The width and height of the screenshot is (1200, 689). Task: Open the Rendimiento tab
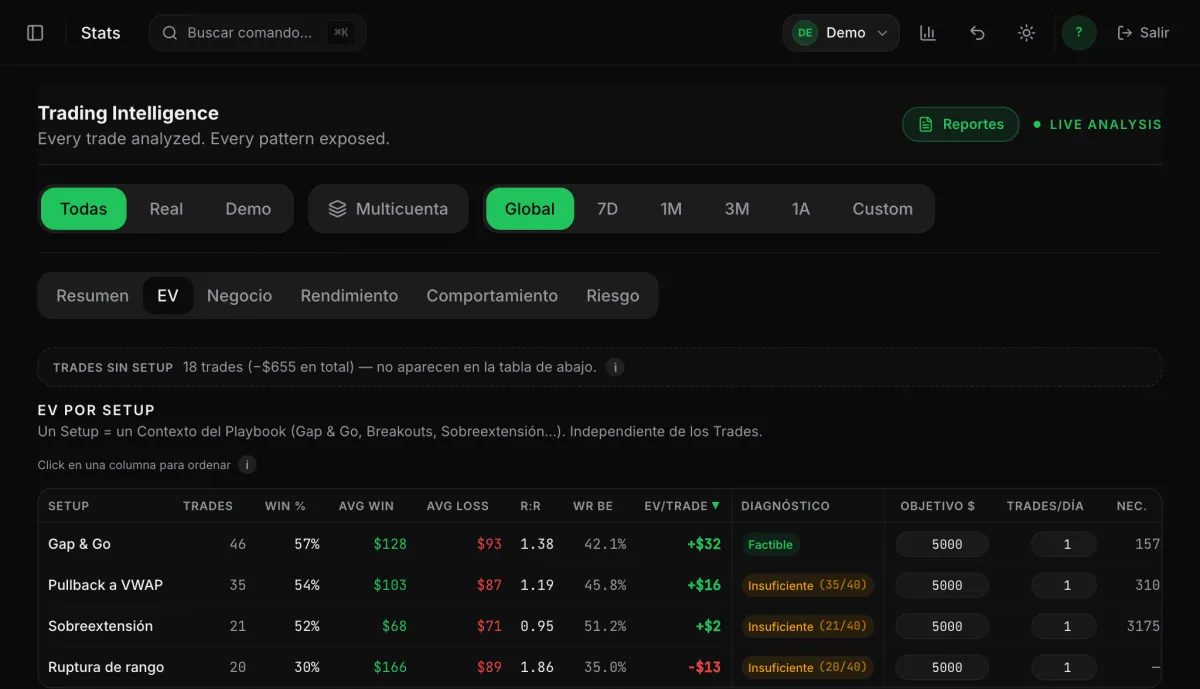coord(349,296)
